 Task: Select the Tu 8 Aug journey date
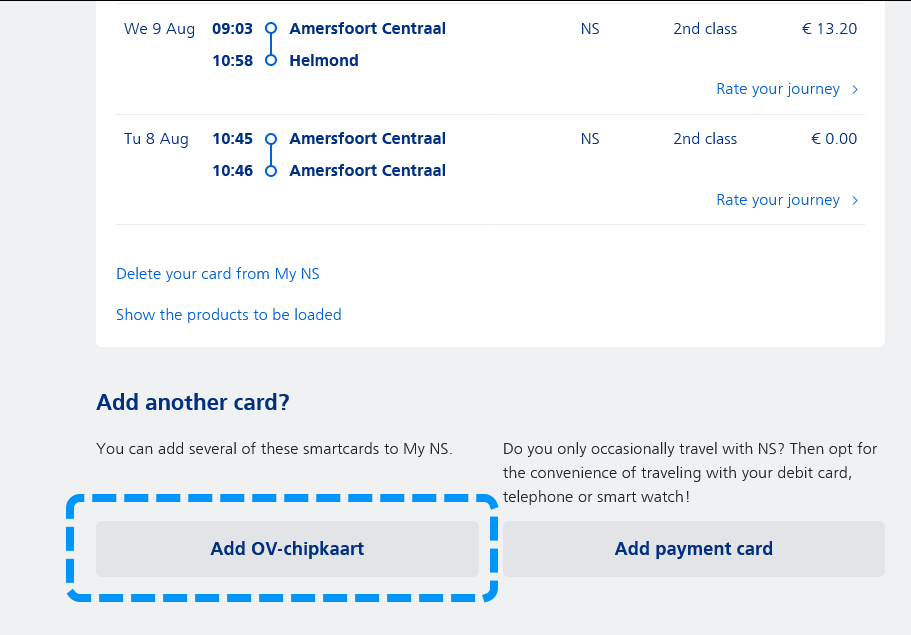point(156,139)
